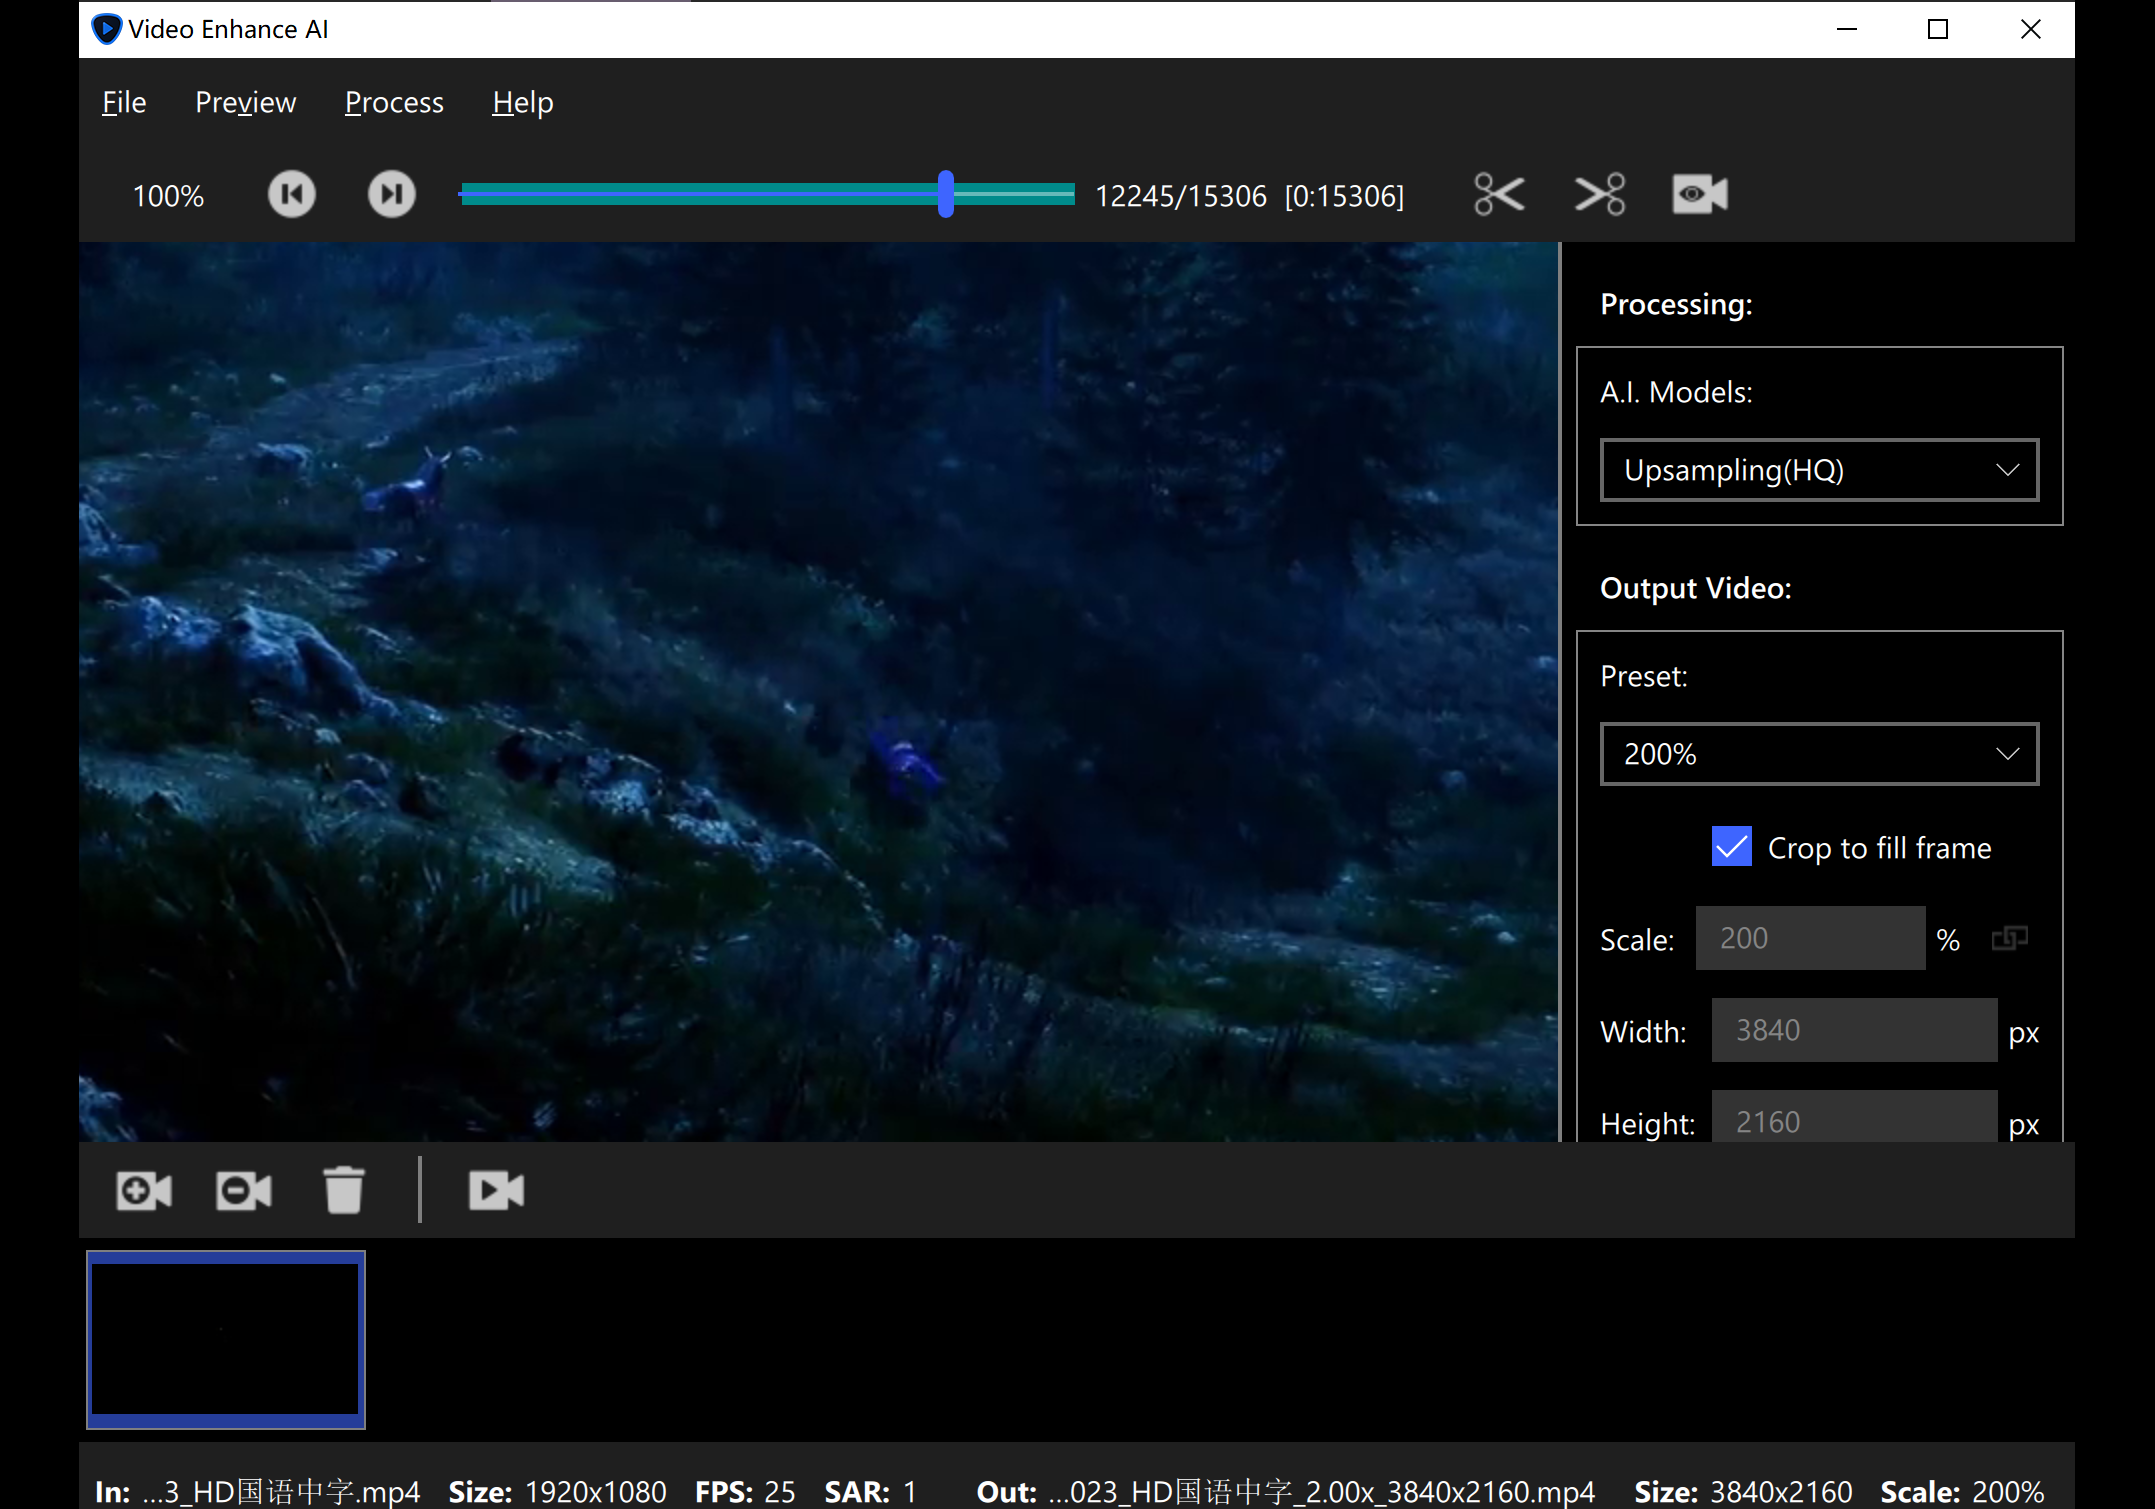Screen dimensions: 2155x1509
Task: Start processing with the camera play icon
Action: (497, 1190)
